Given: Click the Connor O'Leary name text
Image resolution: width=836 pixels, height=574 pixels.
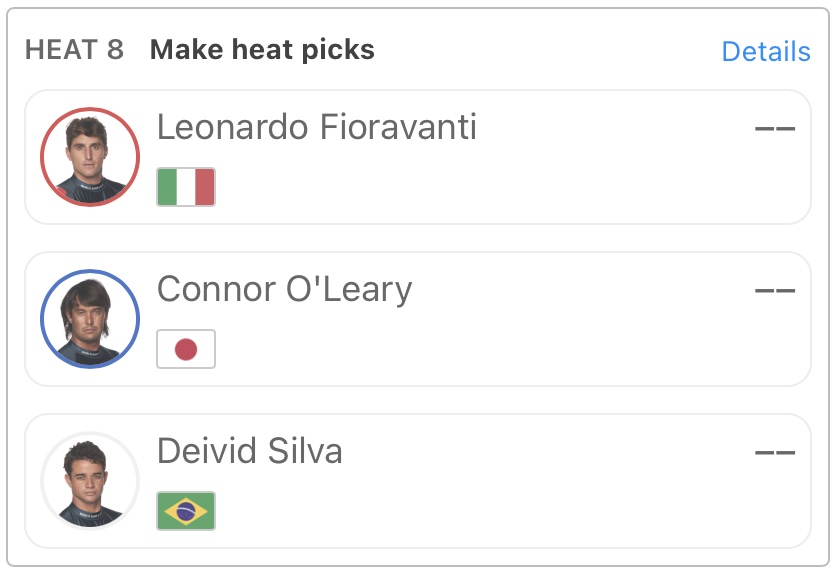Looking at the screenshot, I should tap(285, 289).
